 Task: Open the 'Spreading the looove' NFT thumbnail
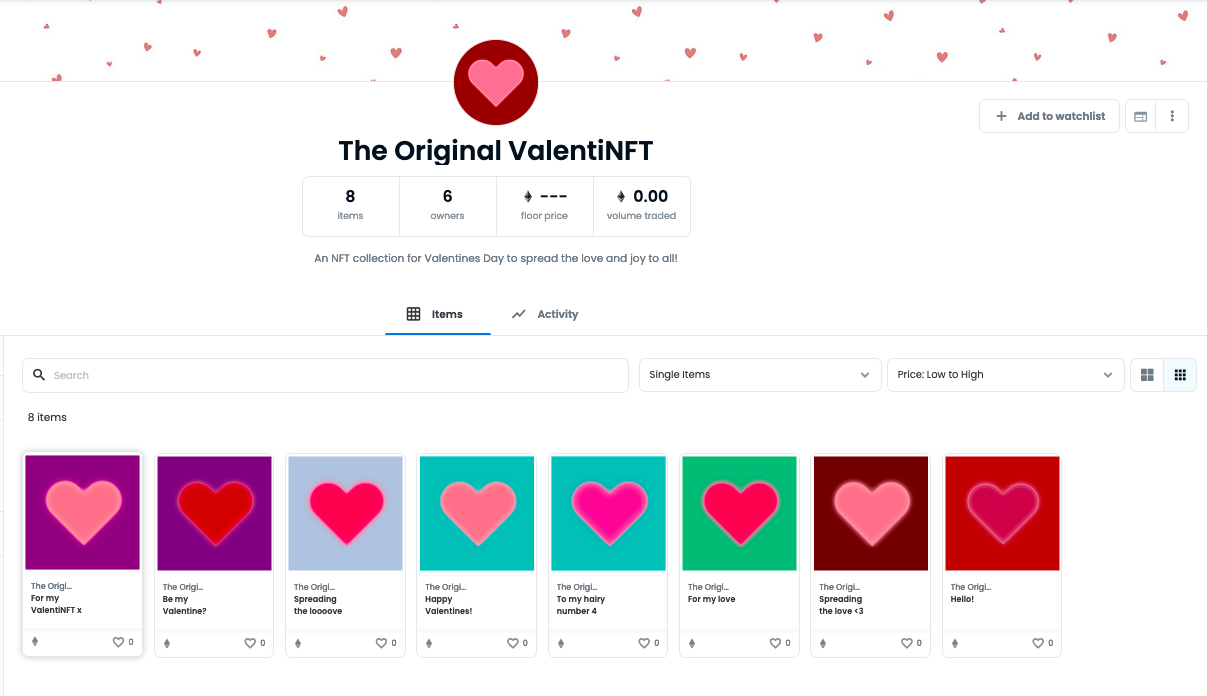(345, 513)
